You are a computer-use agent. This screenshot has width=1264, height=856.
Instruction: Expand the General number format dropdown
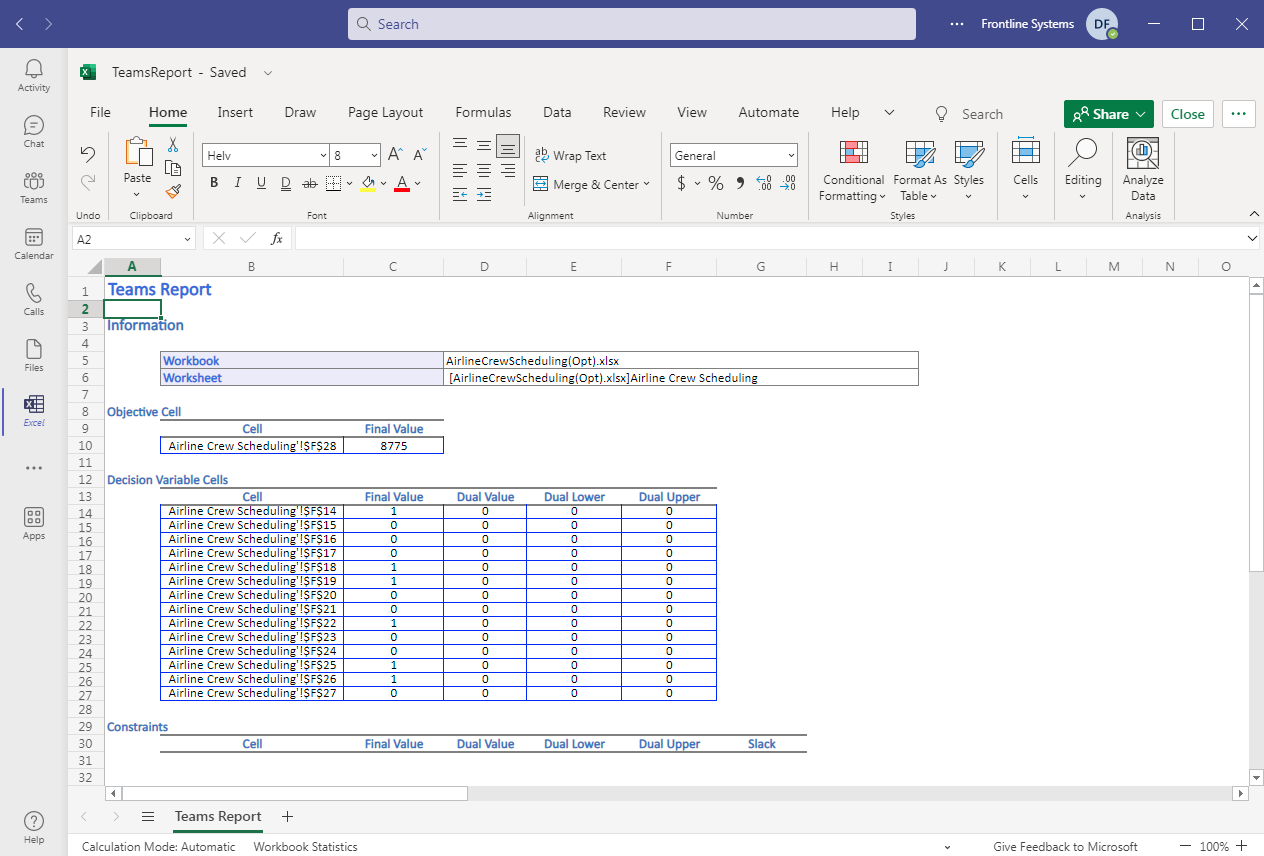pyautogui.click(x=791, y=156)
